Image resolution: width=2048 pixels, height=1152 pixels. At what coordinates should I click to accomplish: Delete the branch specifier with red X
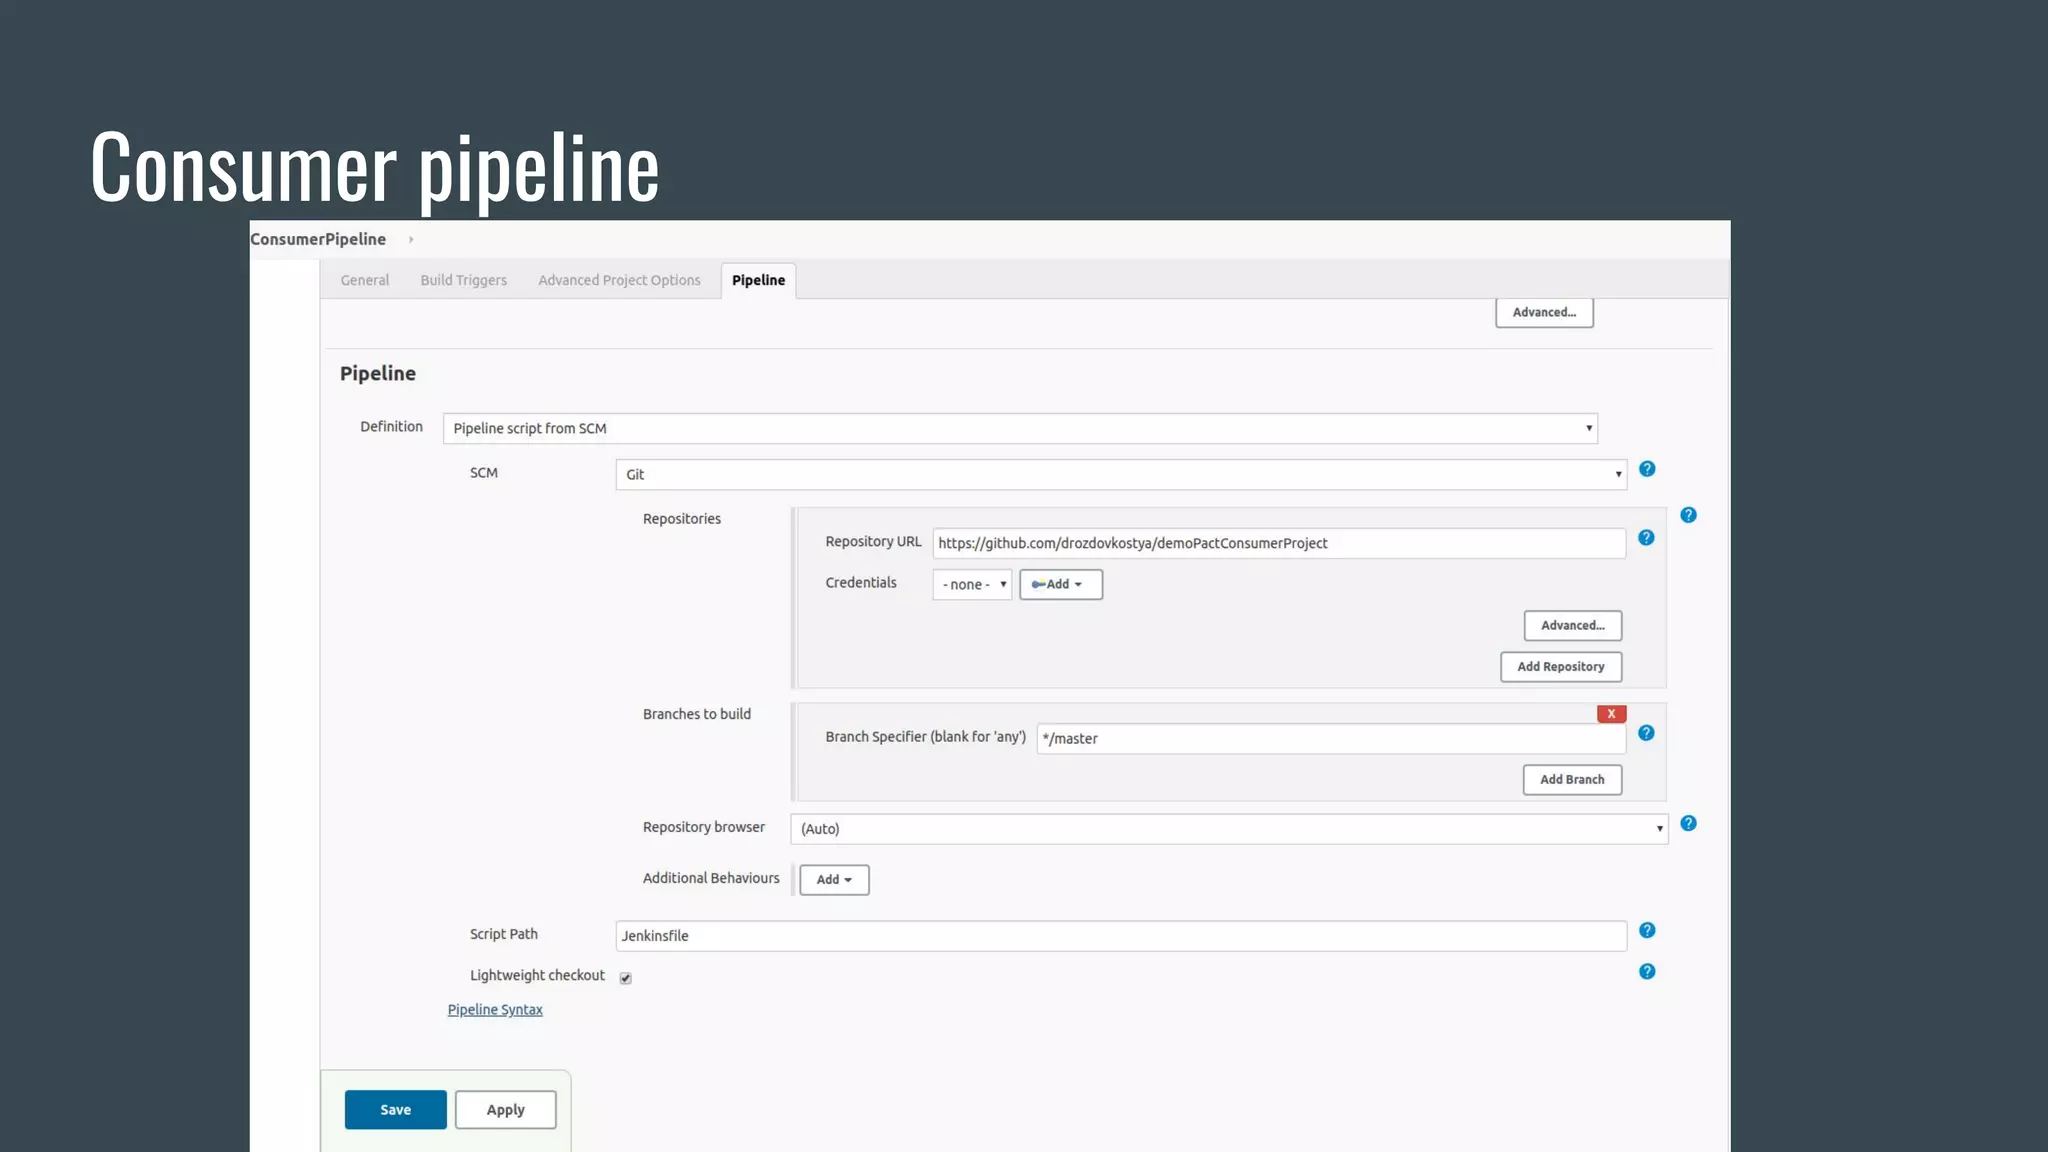point(1611,714)
